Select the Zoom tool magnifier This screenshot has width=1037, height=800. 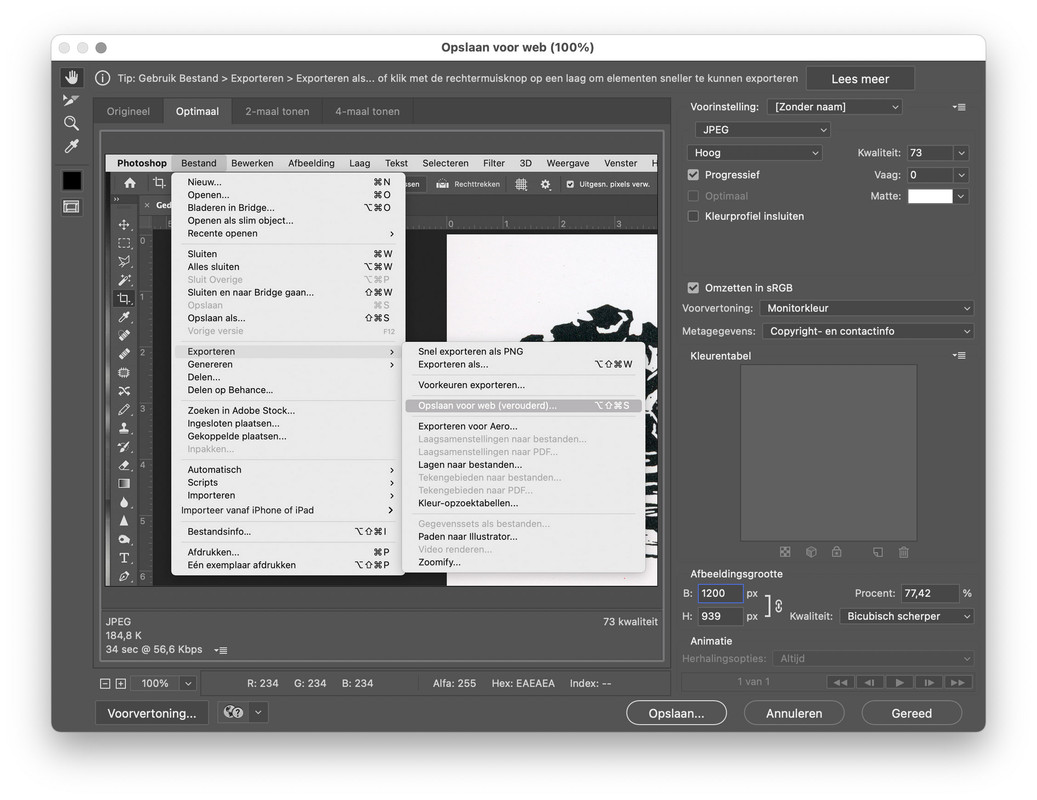click(x=71, y=123)
